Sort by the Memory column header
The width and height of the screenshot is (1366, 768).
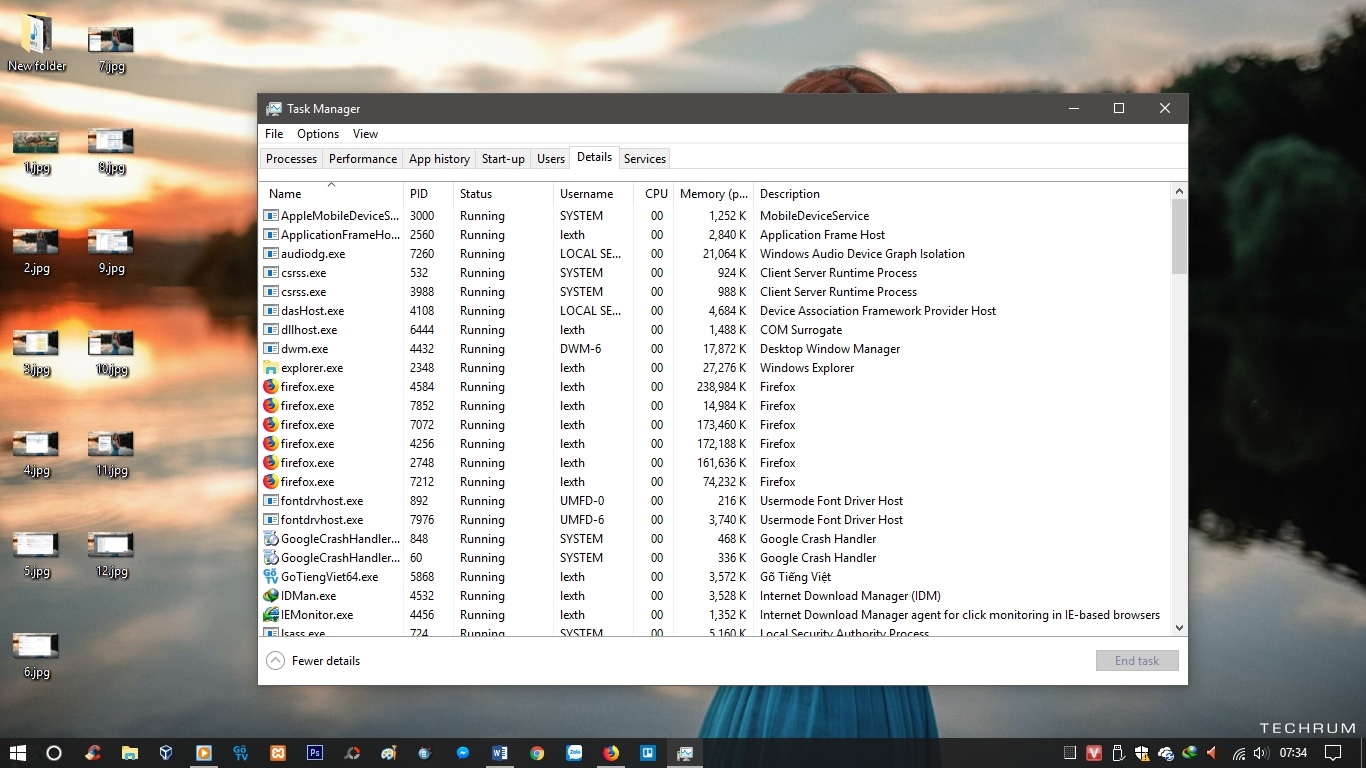713,194
